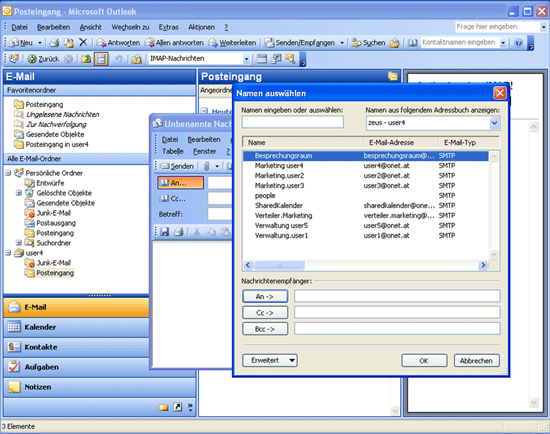Screen dimensions: 550x434
Task: Click the Notizen navigation icon
Action: [x=14, y=387]
